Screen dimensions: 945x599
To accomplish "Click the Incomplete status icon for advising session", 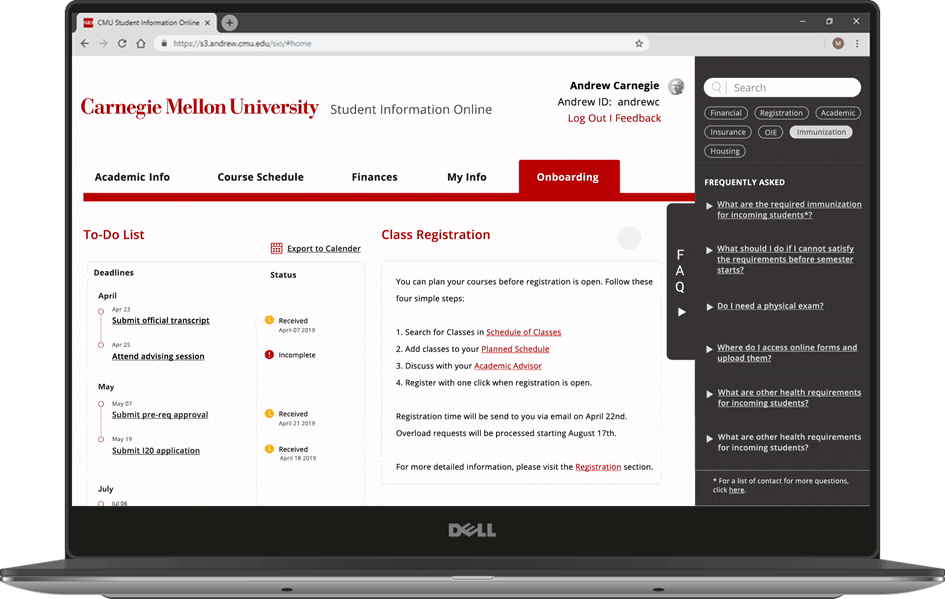I will [269, 354].
